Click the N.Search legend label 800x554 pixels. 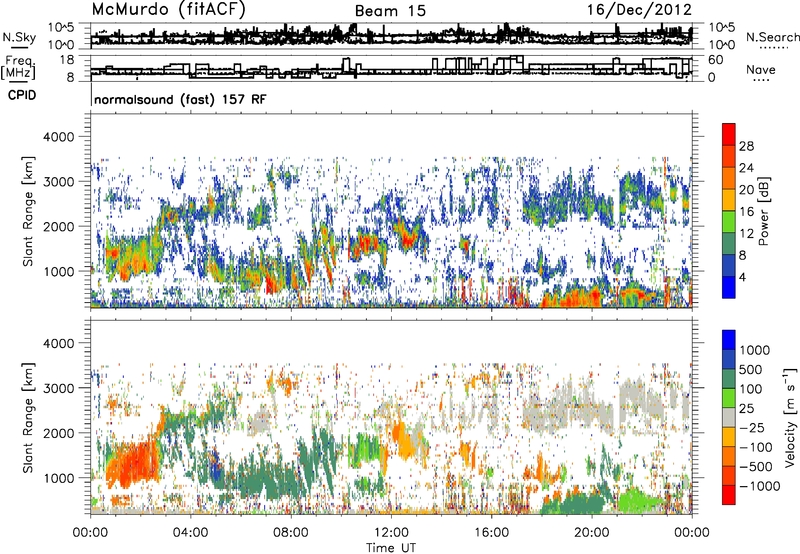pos(772,37)
